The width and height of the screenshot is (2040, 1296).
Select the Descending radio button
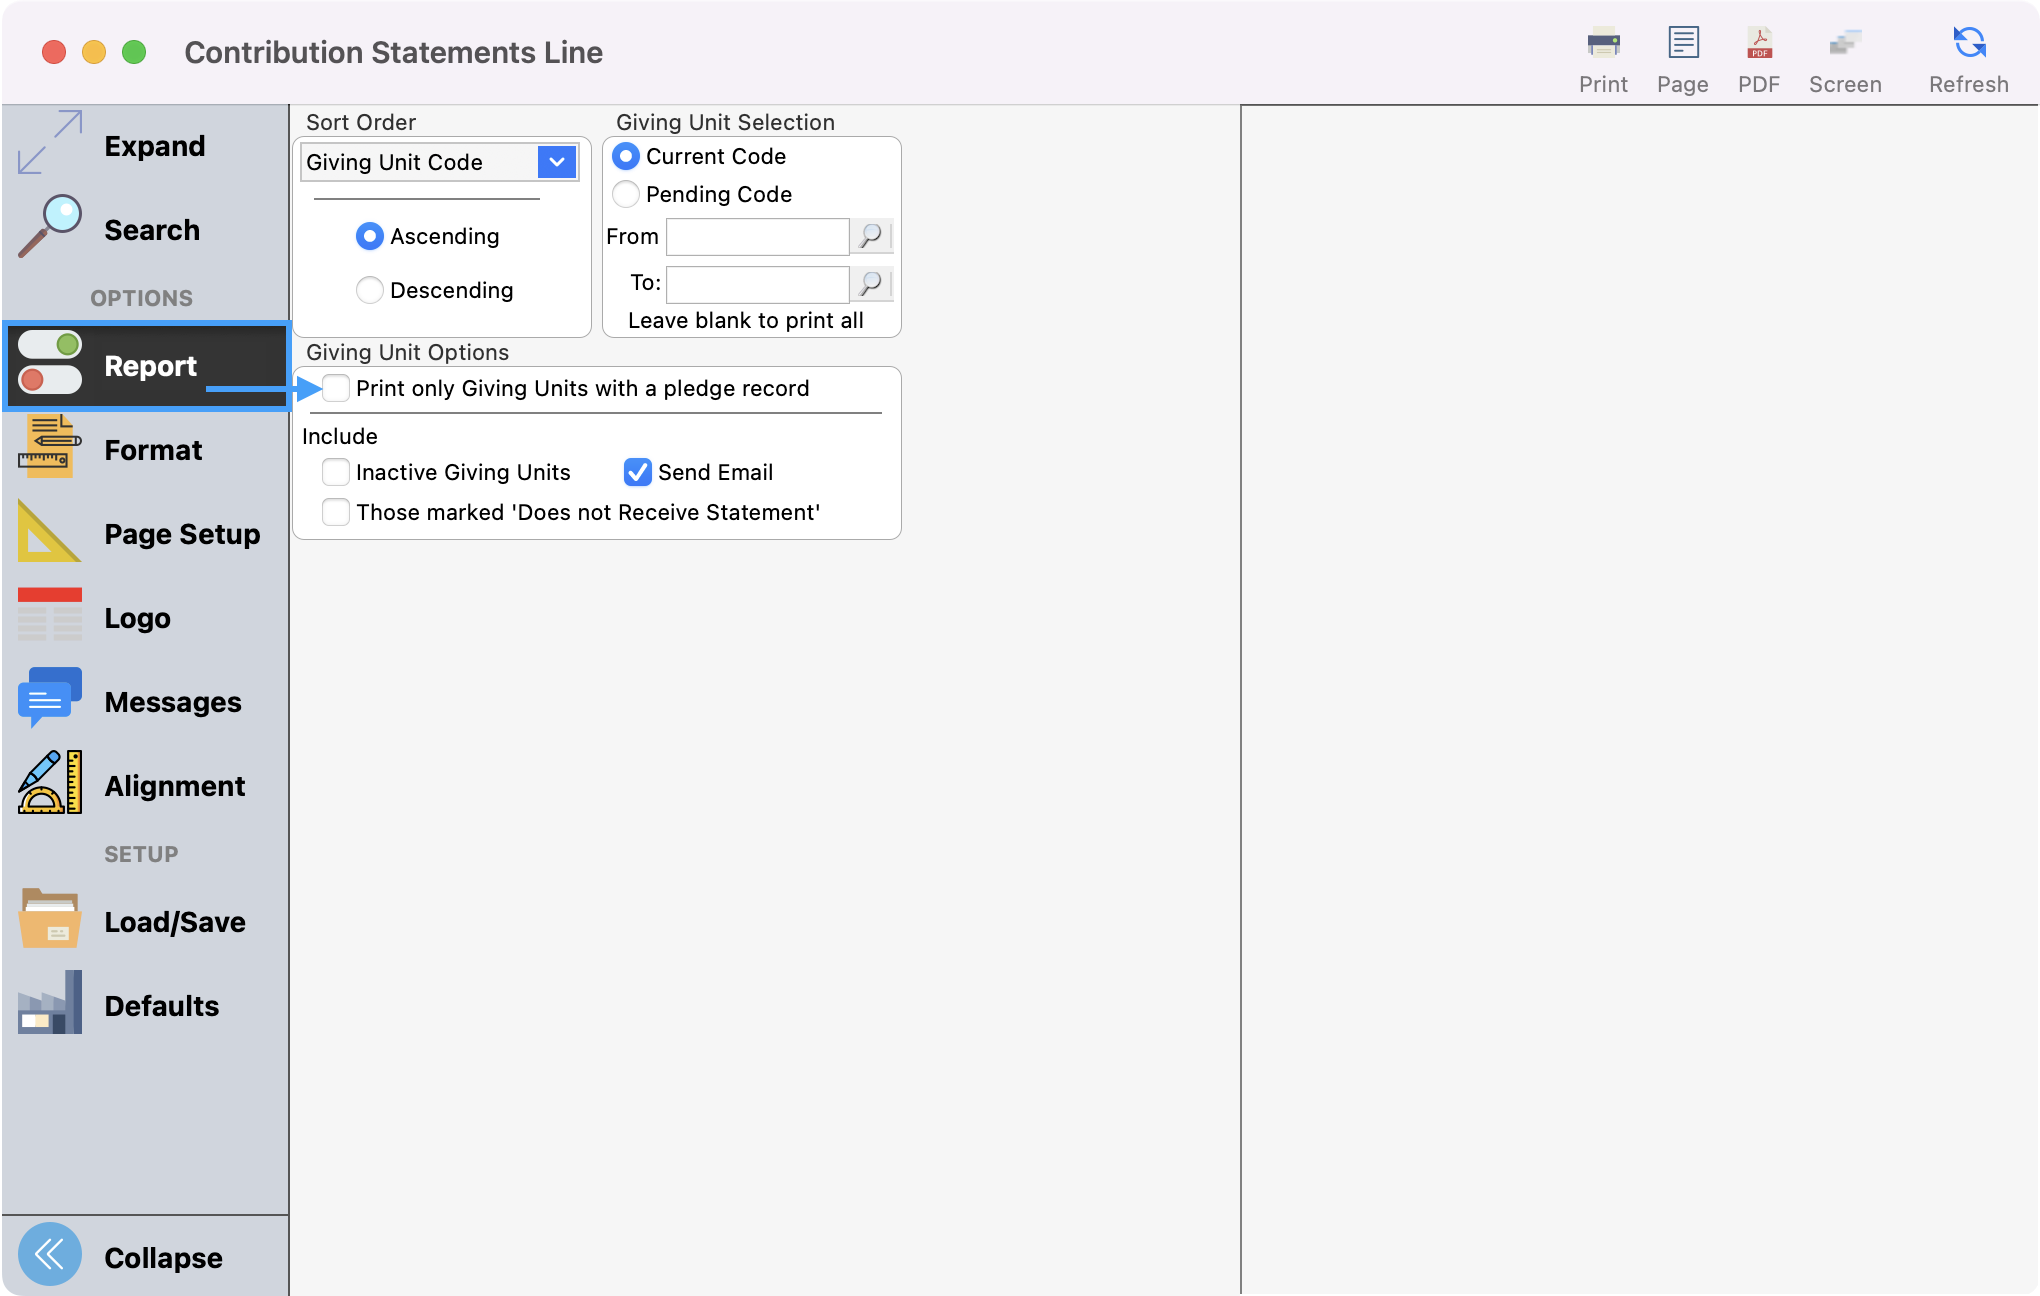tap(370, 290)
